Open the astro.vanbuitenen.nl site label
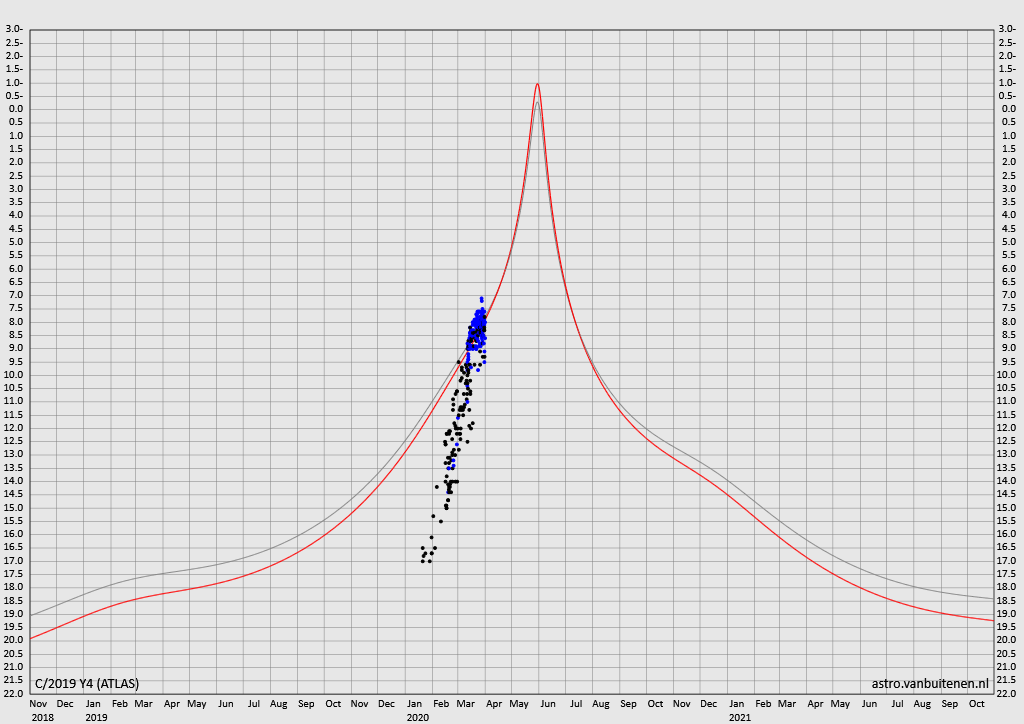The height and width of the screenshot is (724, 1024). [930, 684]
